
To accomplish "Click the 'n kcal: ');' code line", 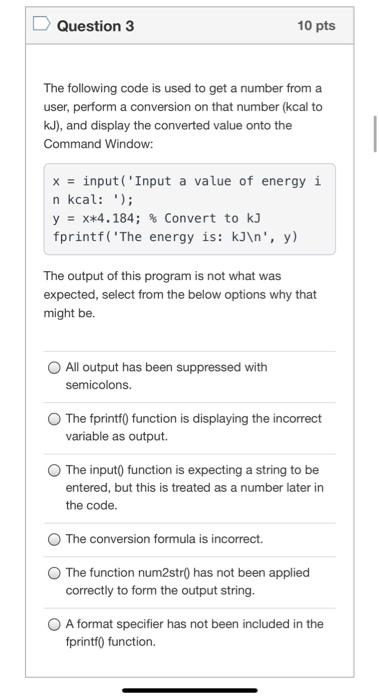I will 92,200.
